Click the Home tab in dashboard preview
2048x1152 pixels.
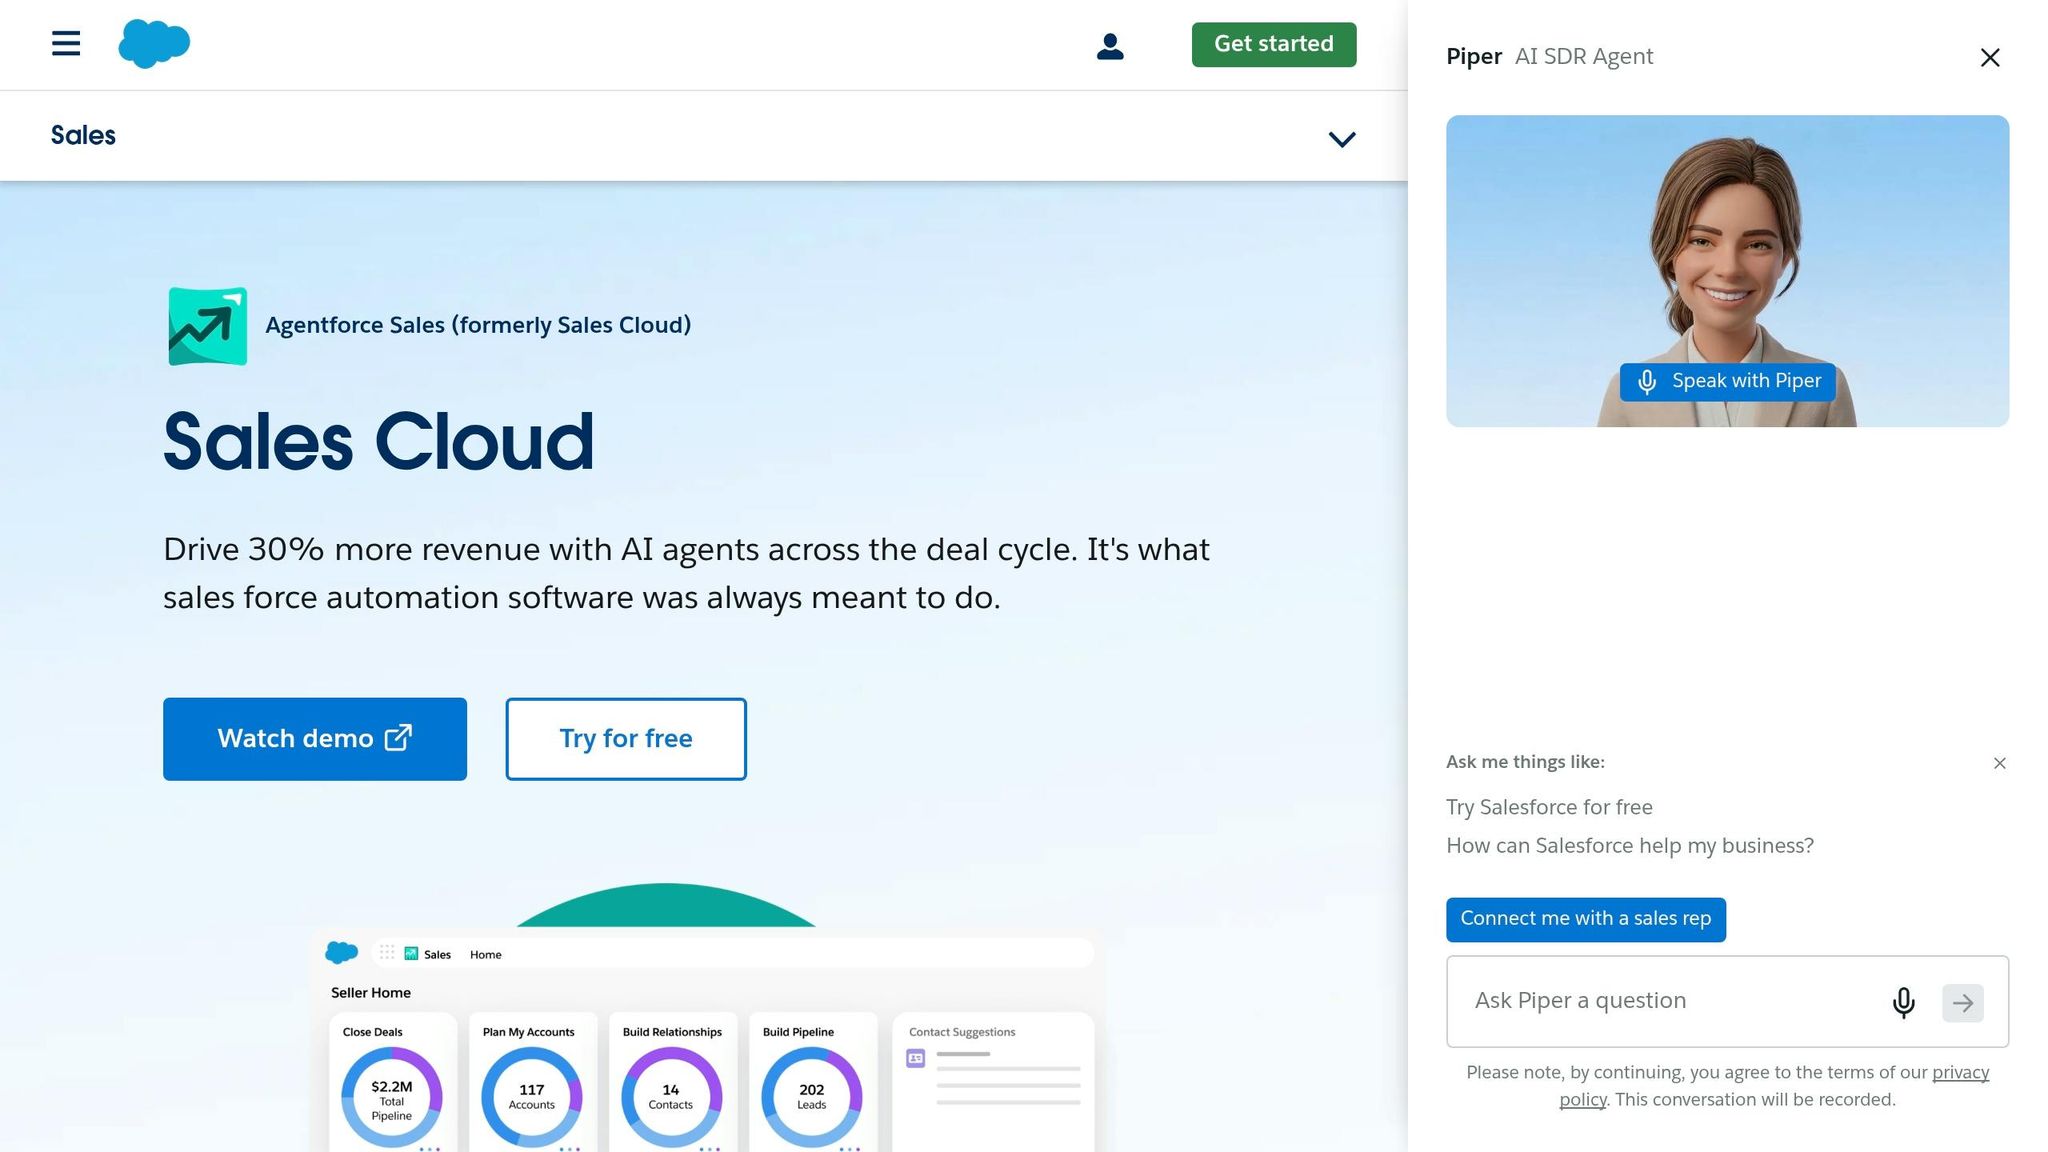486,955
